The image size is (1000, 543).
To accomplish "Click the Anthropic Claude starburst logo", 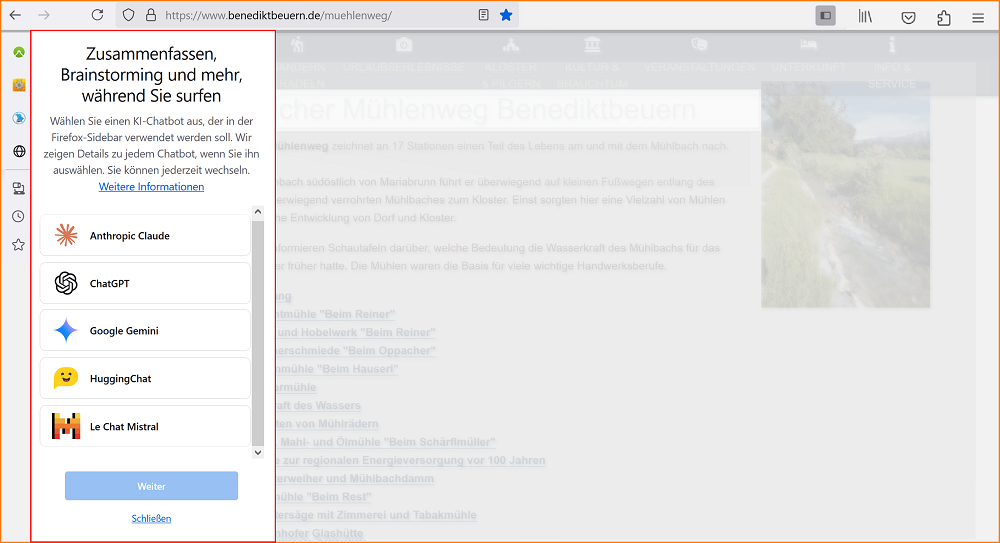I will 66,235.
